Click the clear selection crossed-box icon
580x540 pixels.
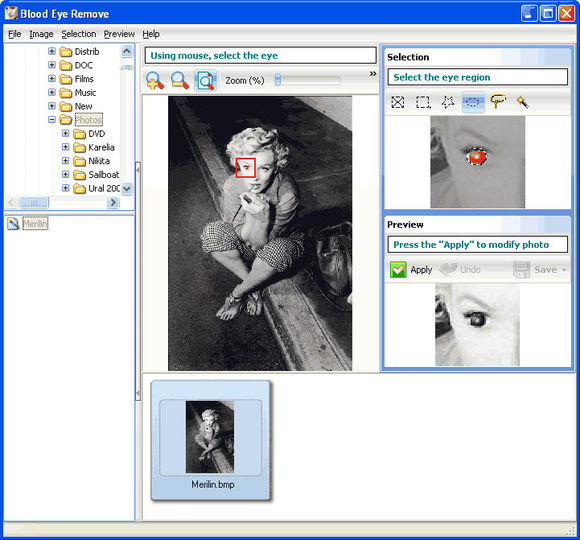coord(398,102)
